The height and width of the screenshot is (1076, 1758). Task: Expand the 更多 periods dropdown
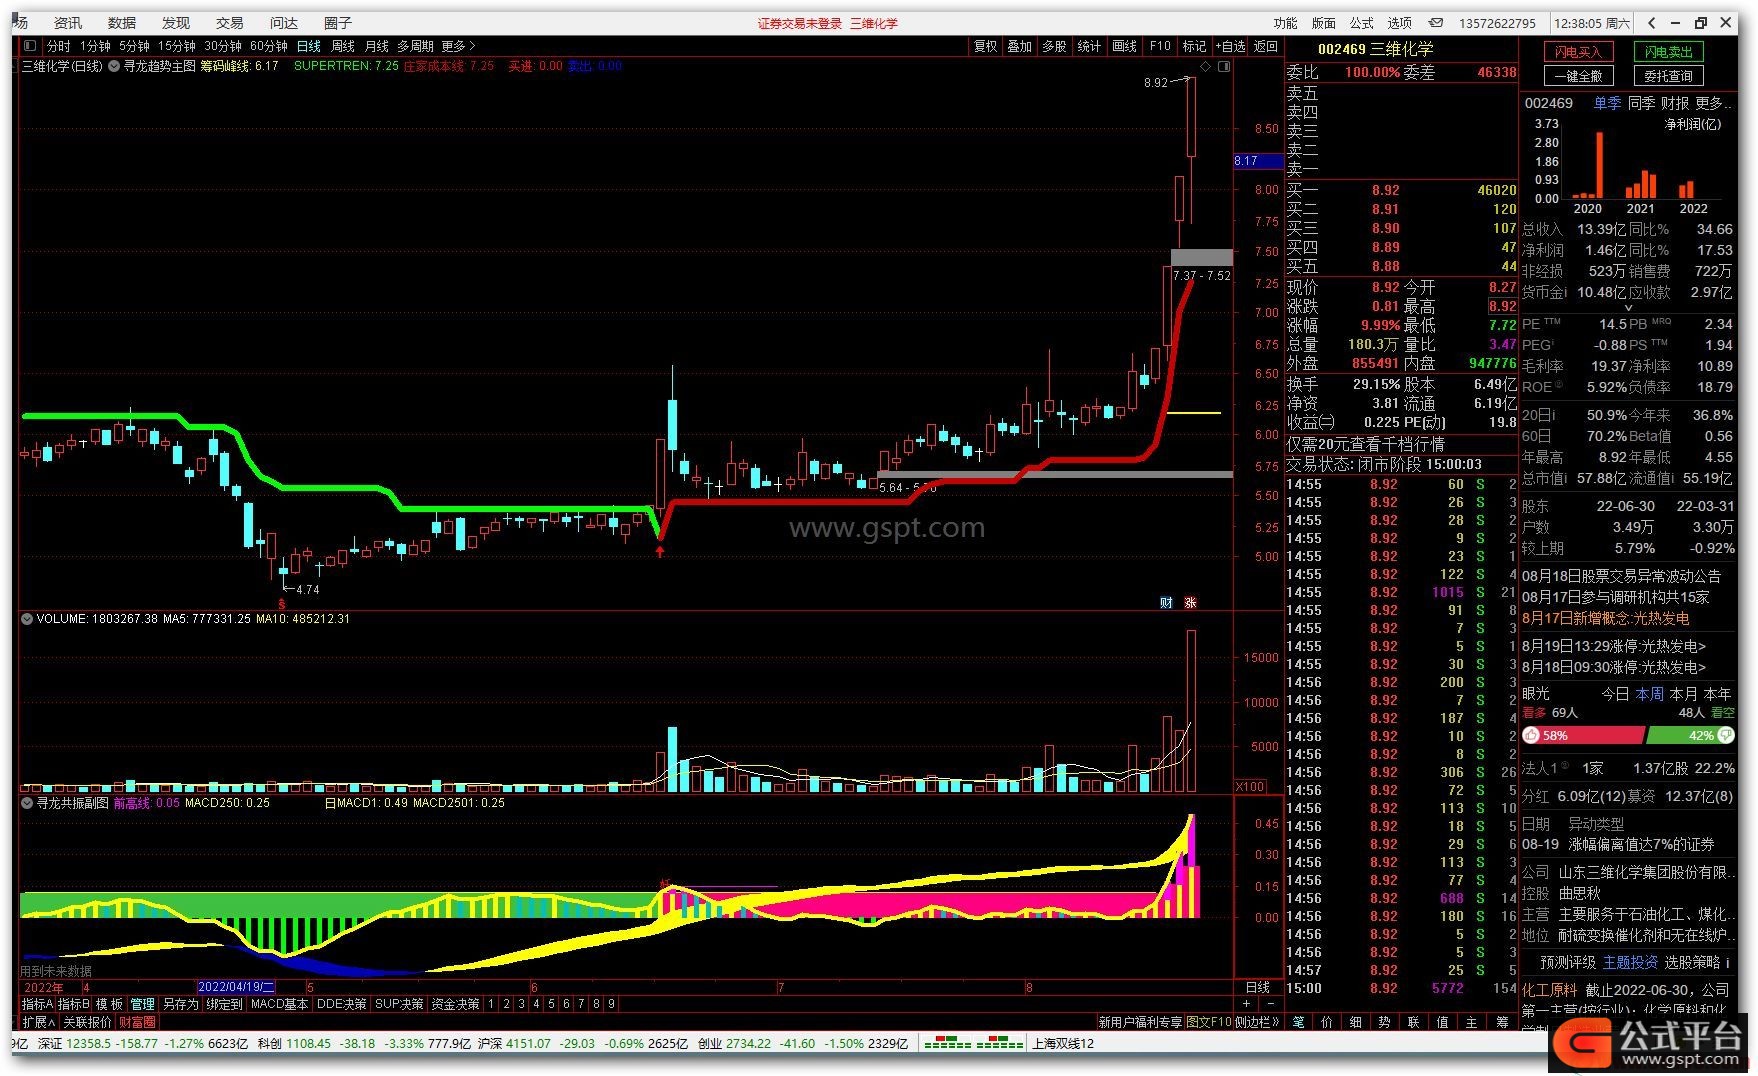458,46
